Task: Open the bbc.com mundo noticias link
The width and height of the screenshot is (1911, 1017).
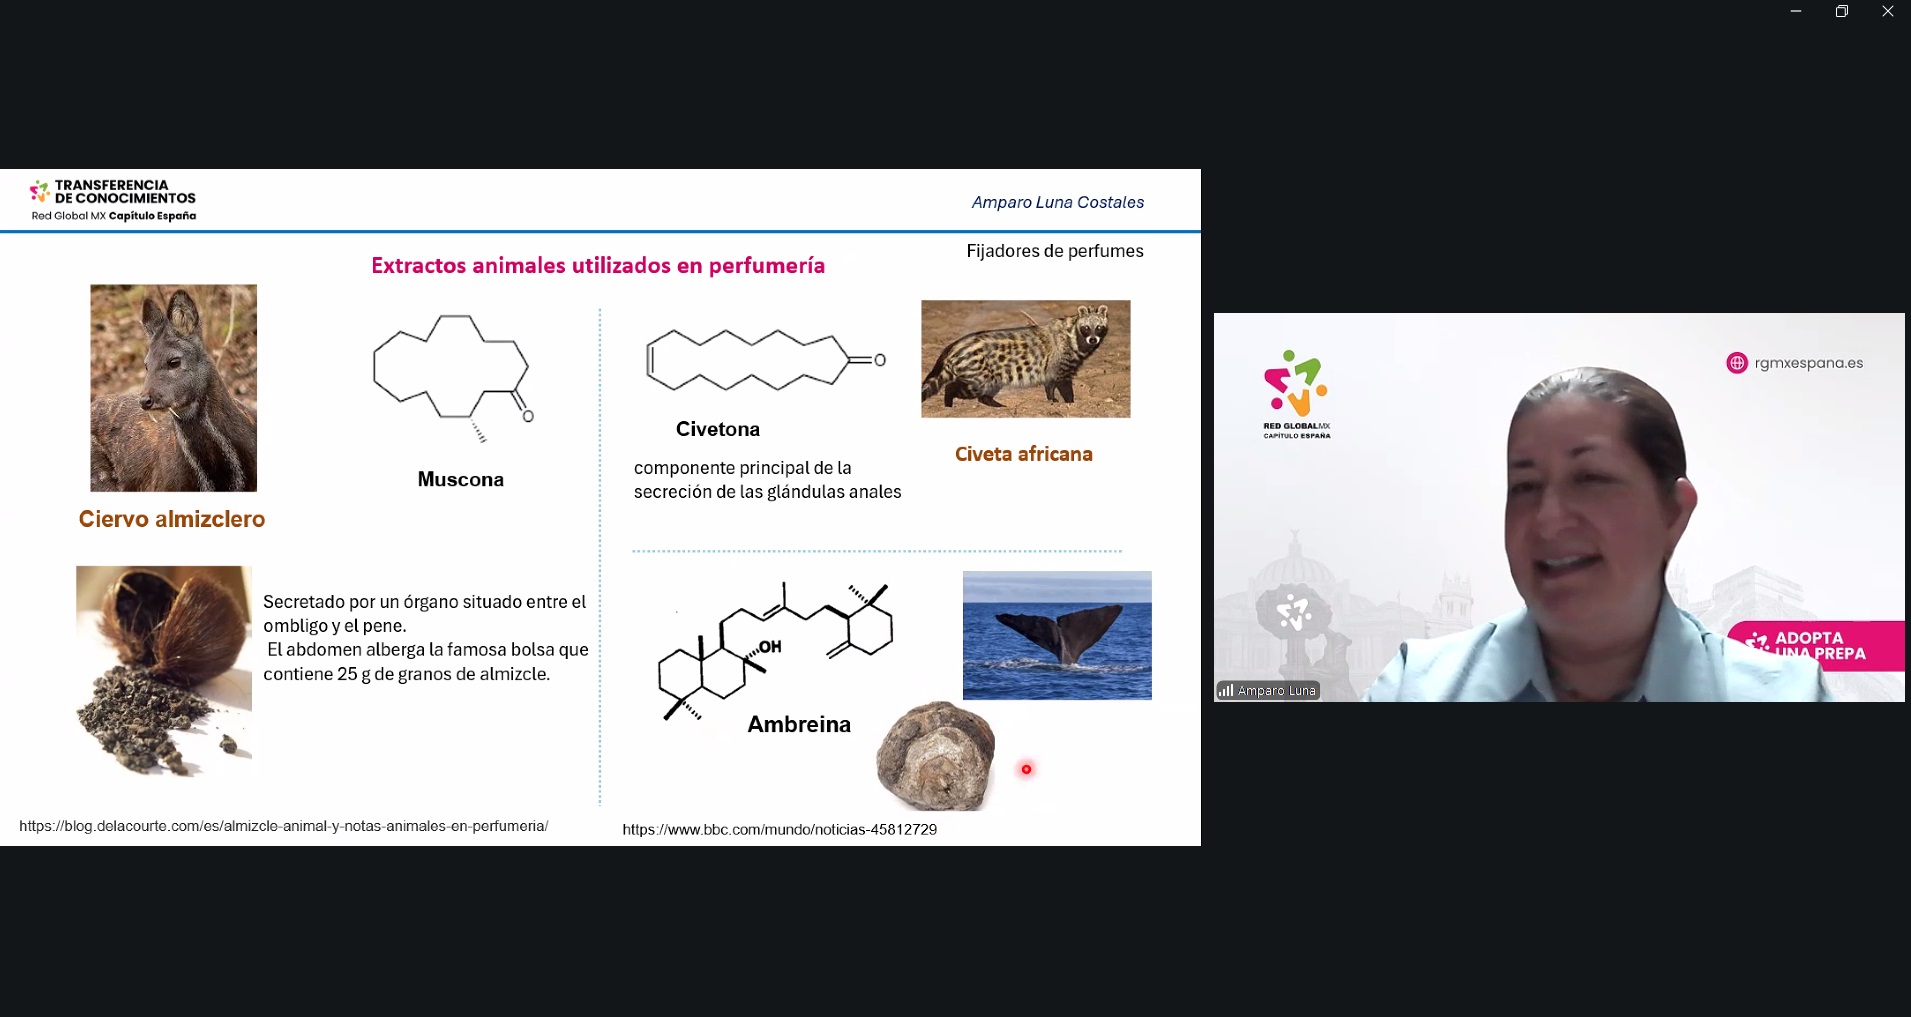Action: point(780,829)
